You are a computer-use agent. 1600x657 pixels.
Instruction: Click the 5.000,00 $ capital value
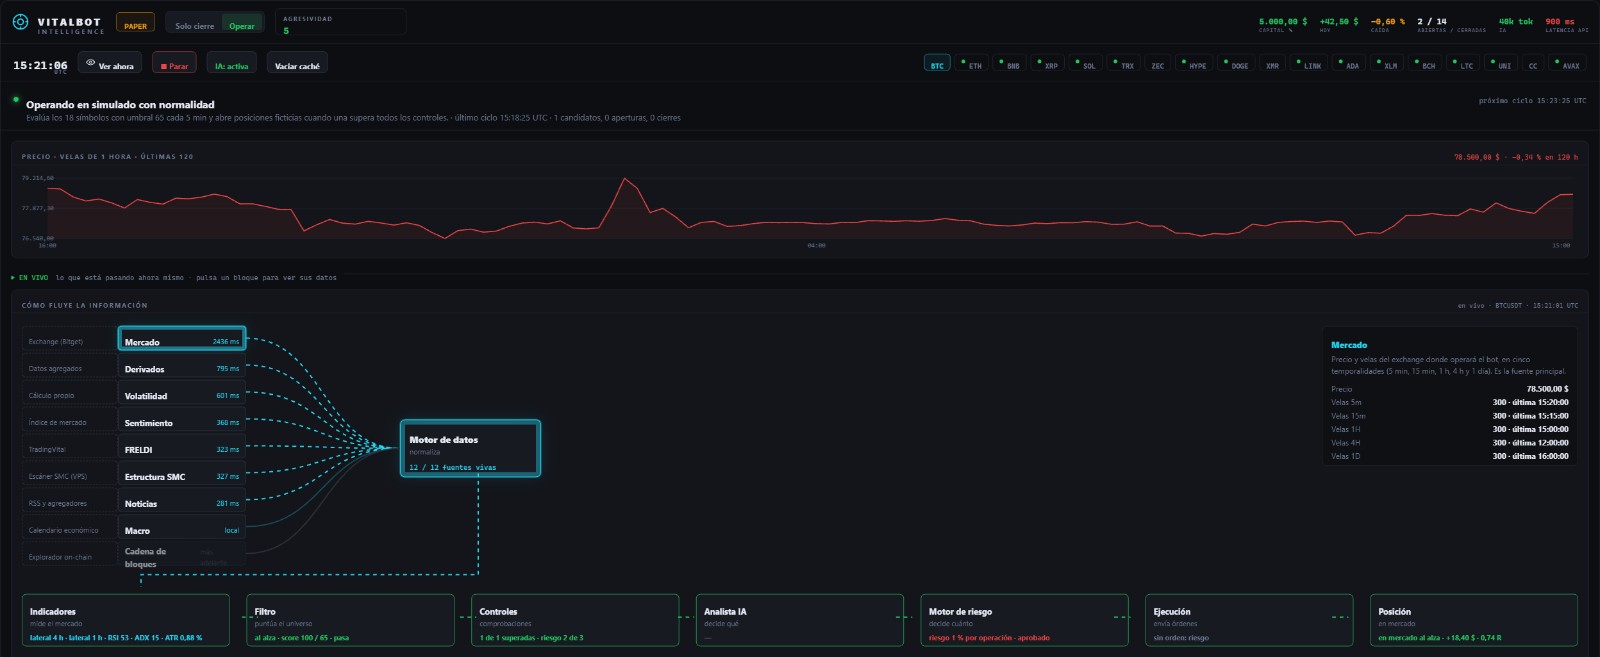pyautogui.click(x=1283, y=21)
